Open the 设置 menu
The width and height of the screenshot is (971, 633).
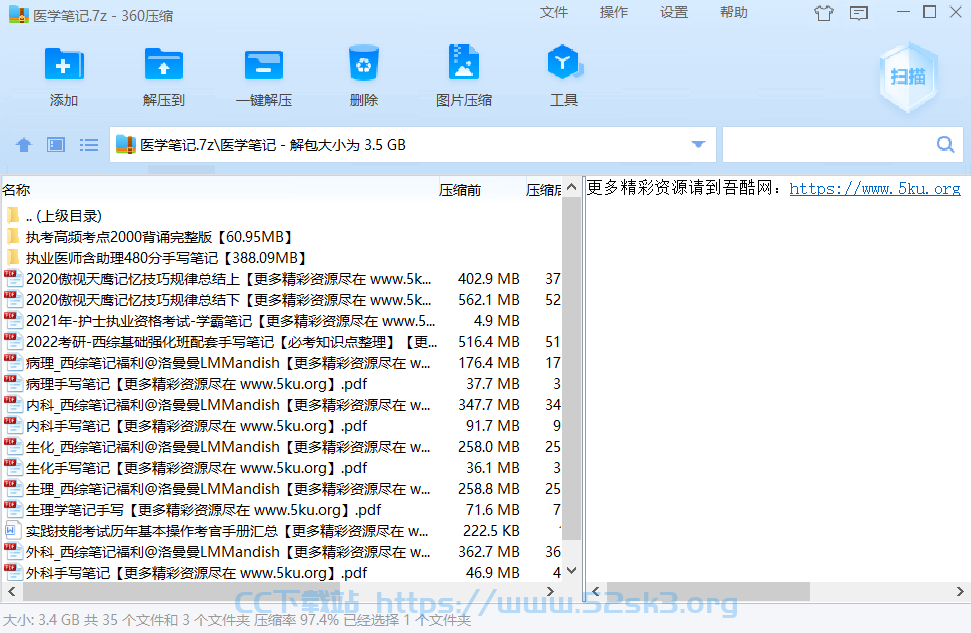click(x=674, y=12)
